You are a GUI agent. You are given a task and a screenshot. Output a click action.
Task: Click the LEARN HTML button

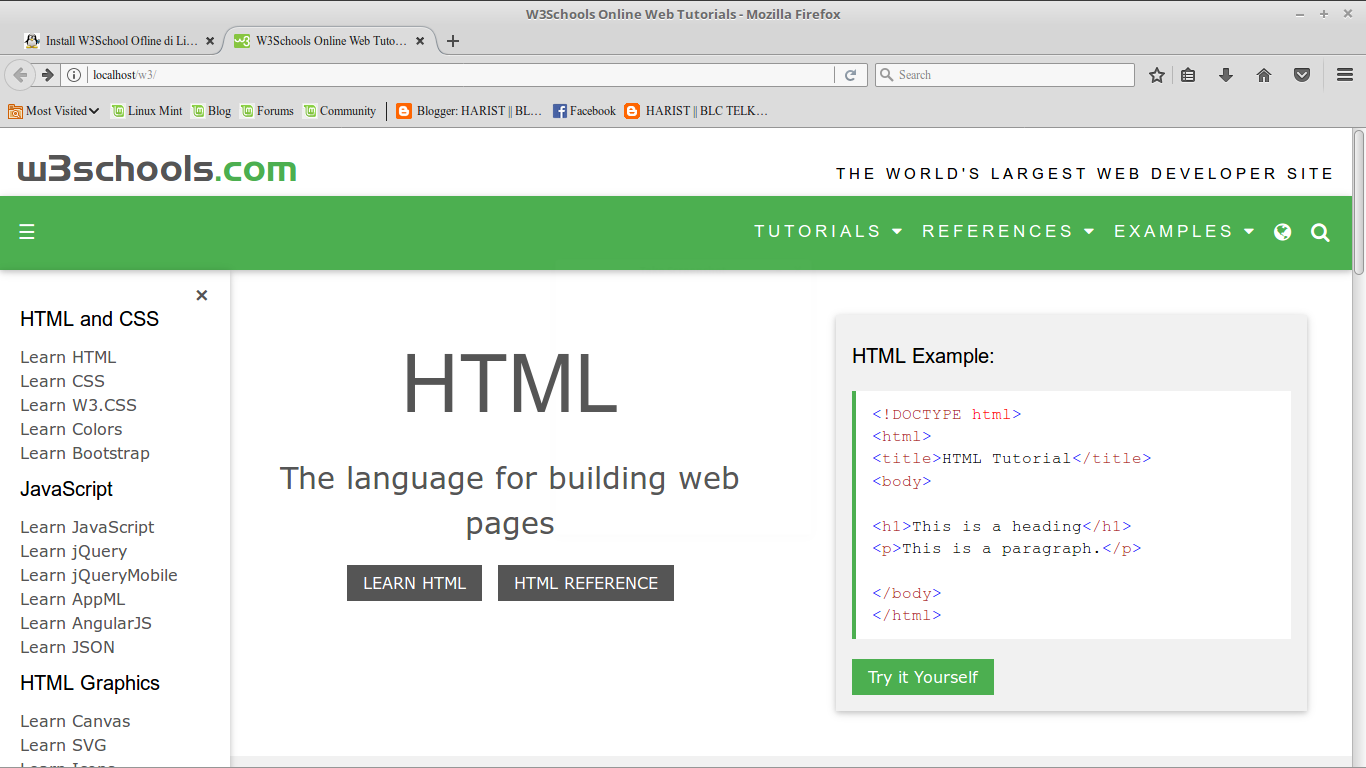[414, 583]
